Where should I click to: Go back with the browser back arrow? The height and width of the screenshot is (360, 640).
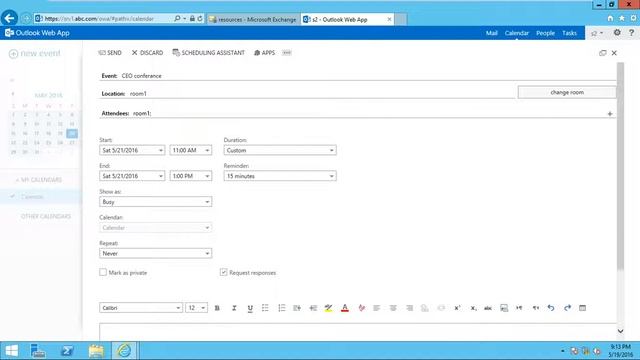click(9, 18)
